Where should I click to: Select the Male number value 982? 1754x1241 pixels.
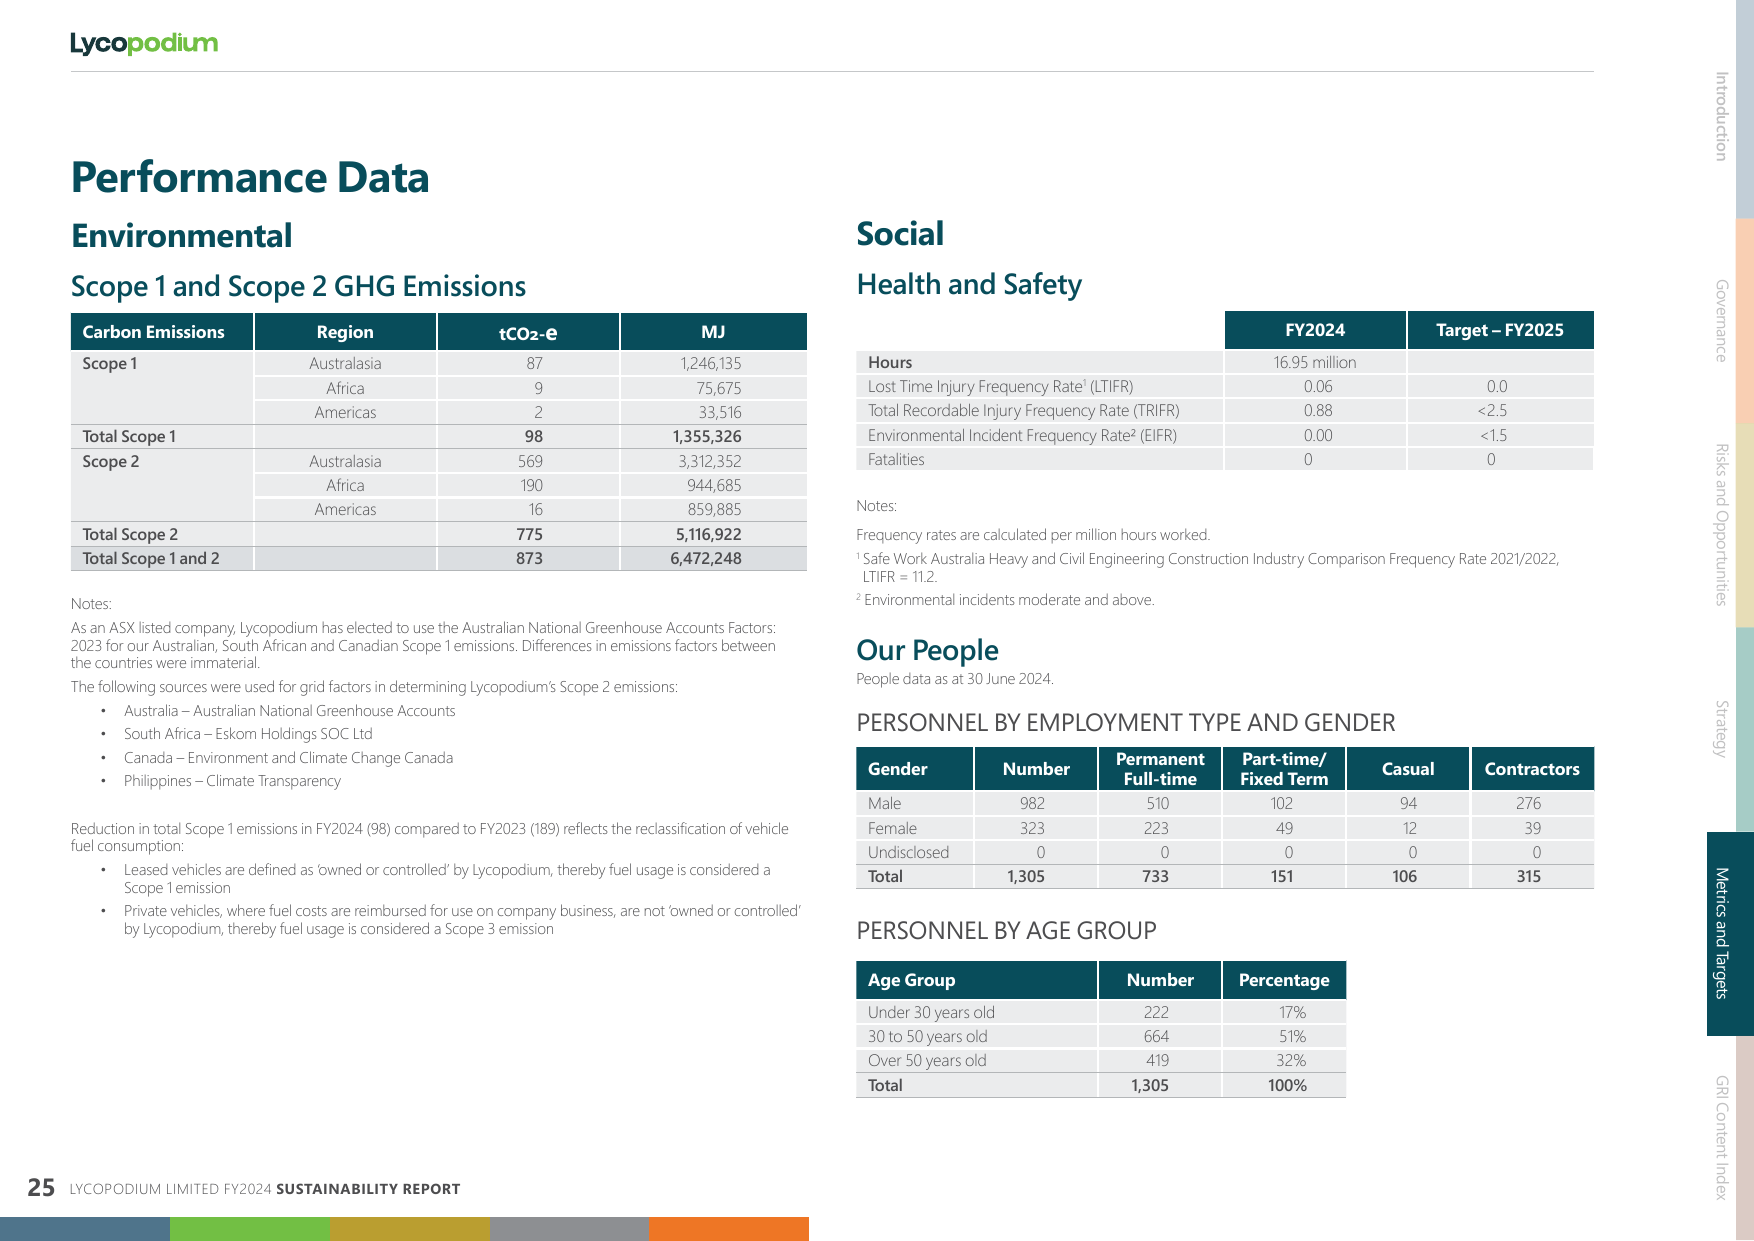[1032, 804]
